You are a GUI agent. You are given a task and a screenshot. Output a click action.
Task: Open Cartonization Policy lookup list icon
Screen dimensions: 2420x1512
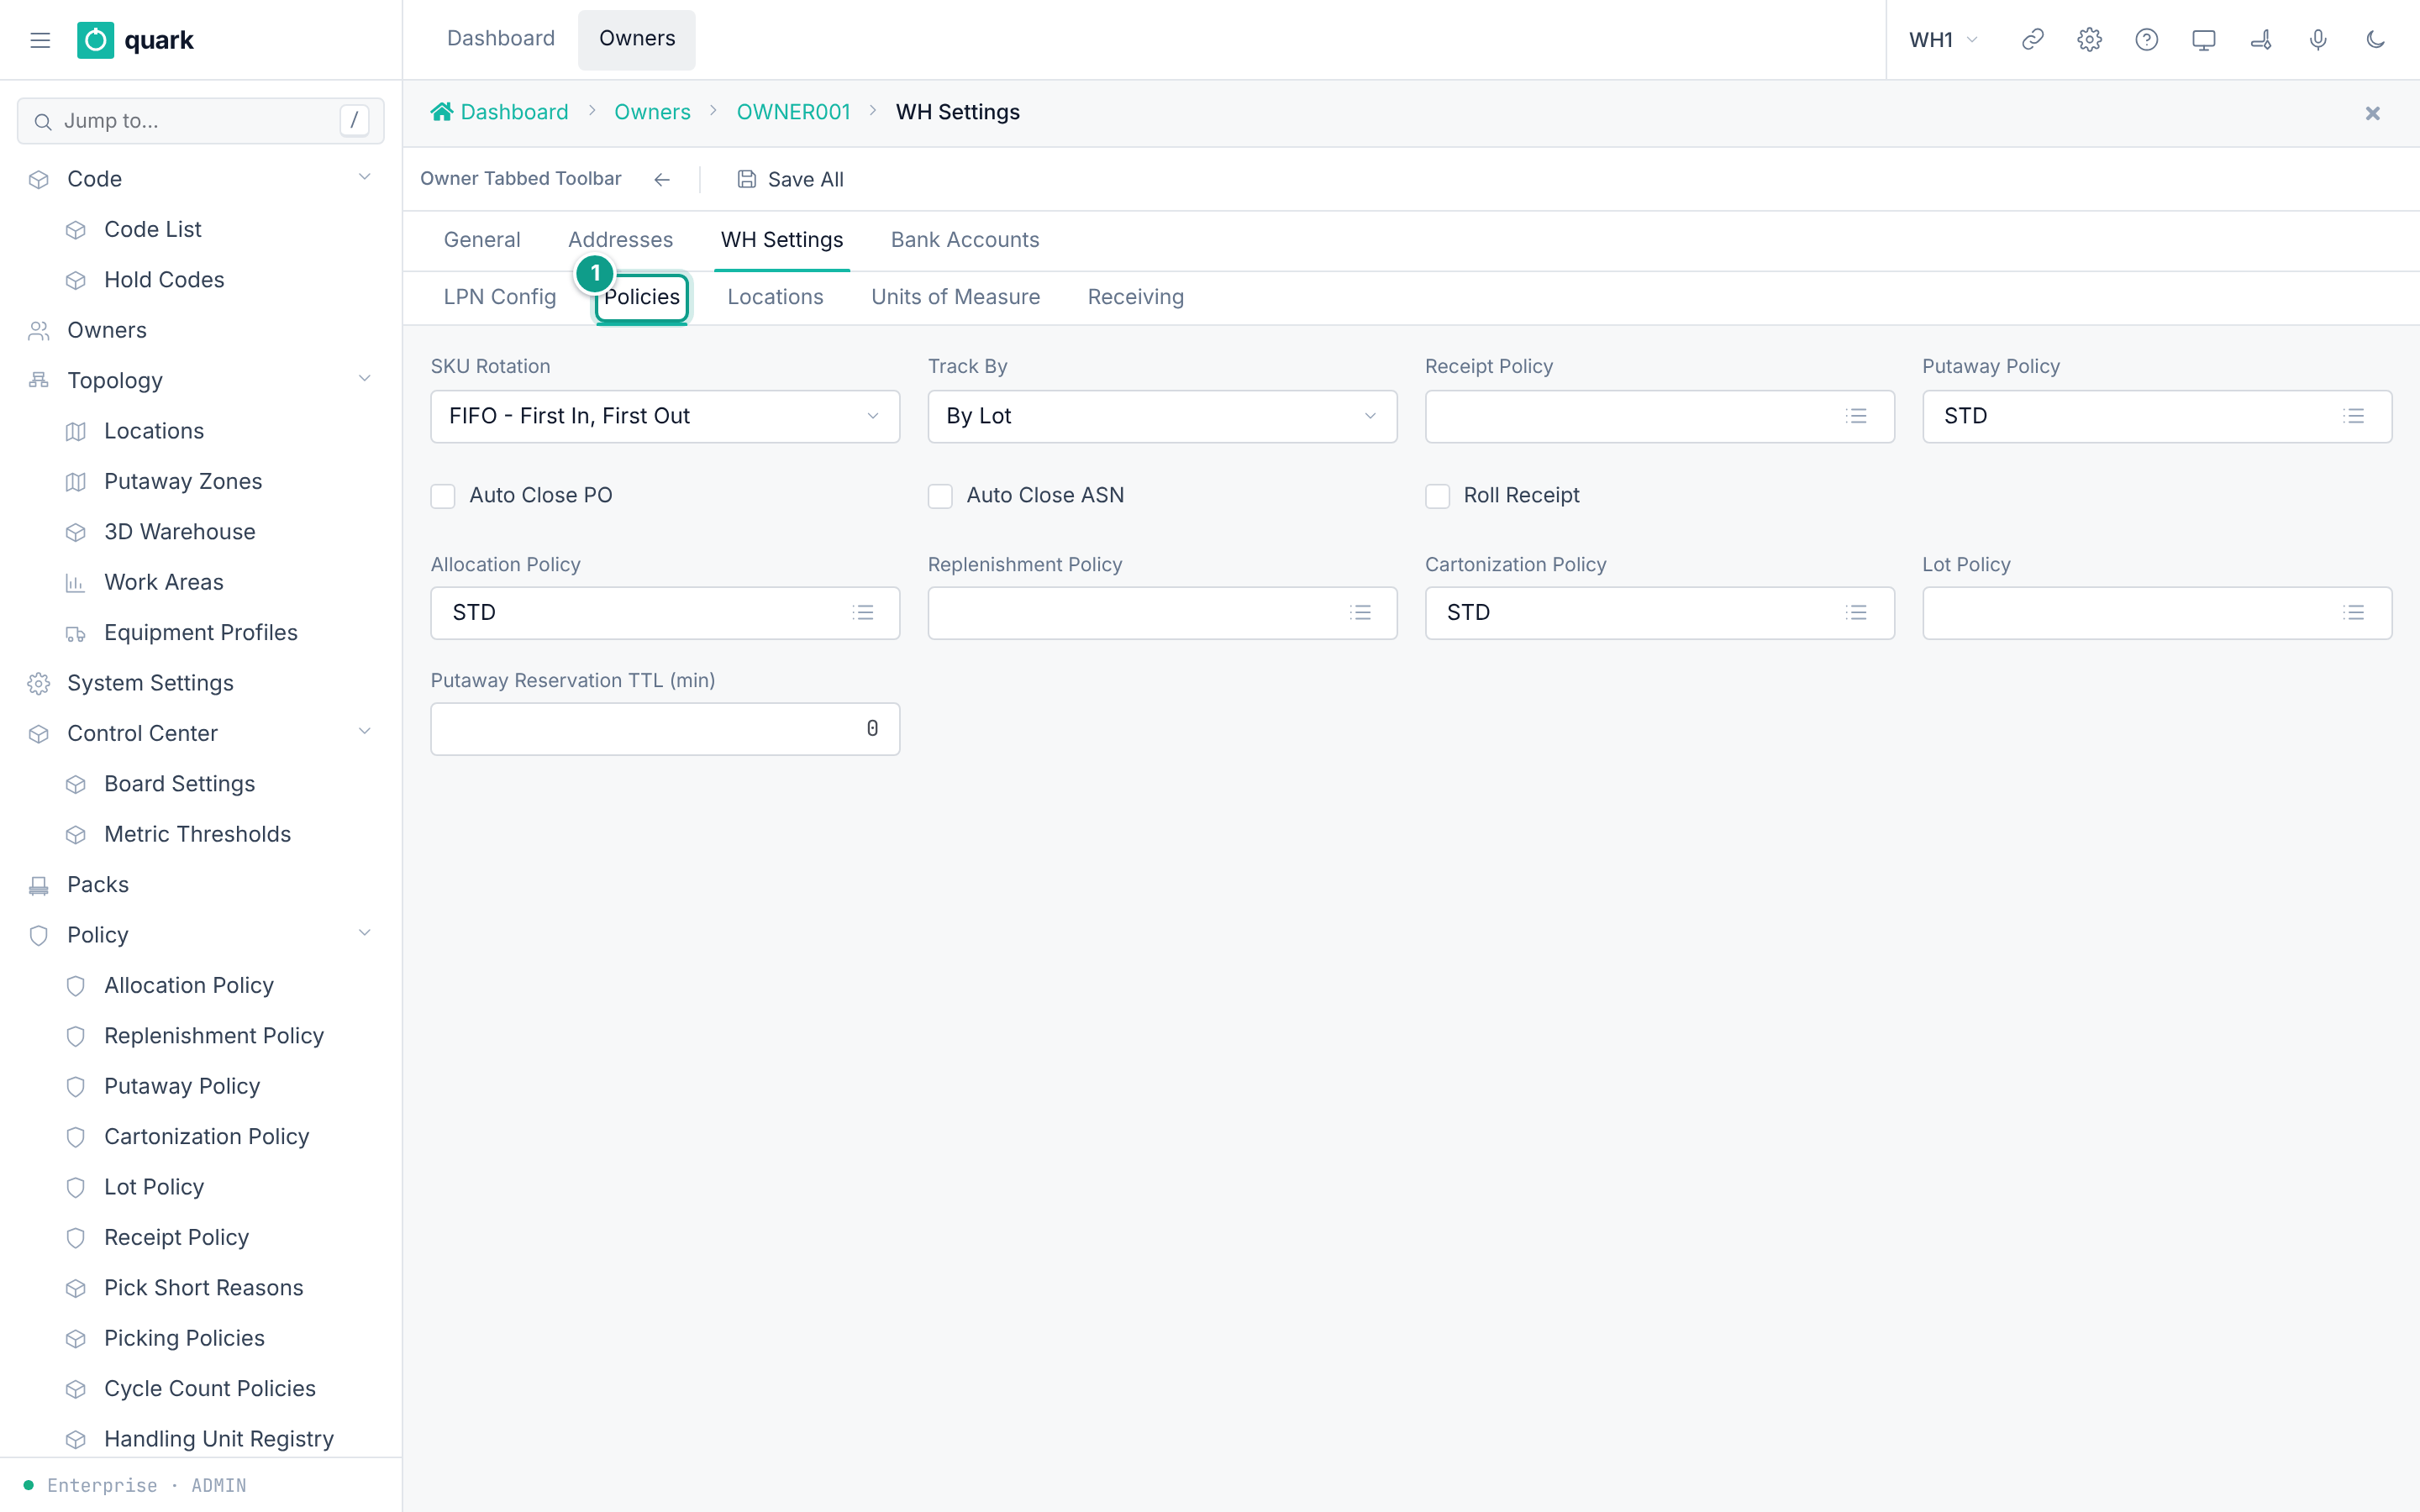tap(1856, 612)
